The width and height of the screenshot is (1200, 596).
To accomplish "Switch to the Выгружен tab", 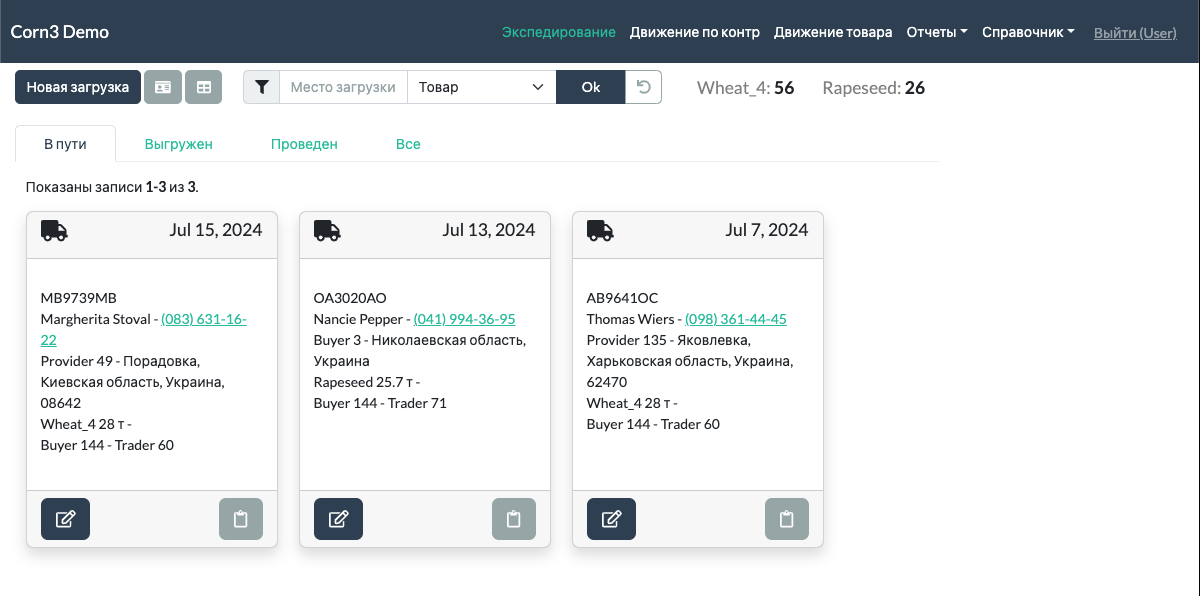I will coord(179,144).
